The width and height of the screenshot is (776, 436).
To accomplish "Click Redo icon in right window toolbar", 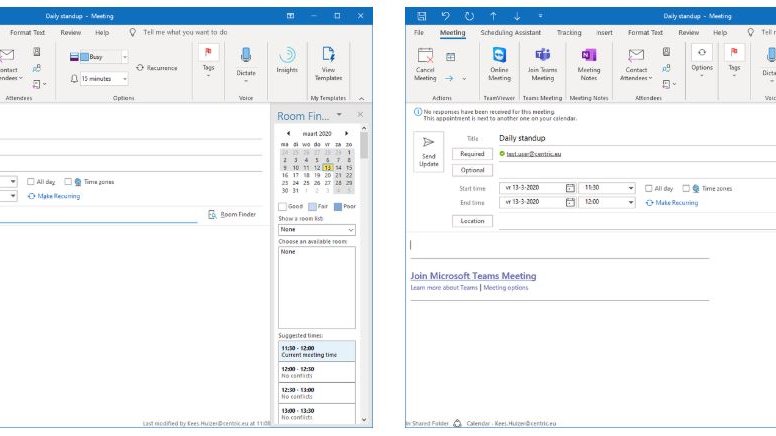I will (x=469, y=16).
